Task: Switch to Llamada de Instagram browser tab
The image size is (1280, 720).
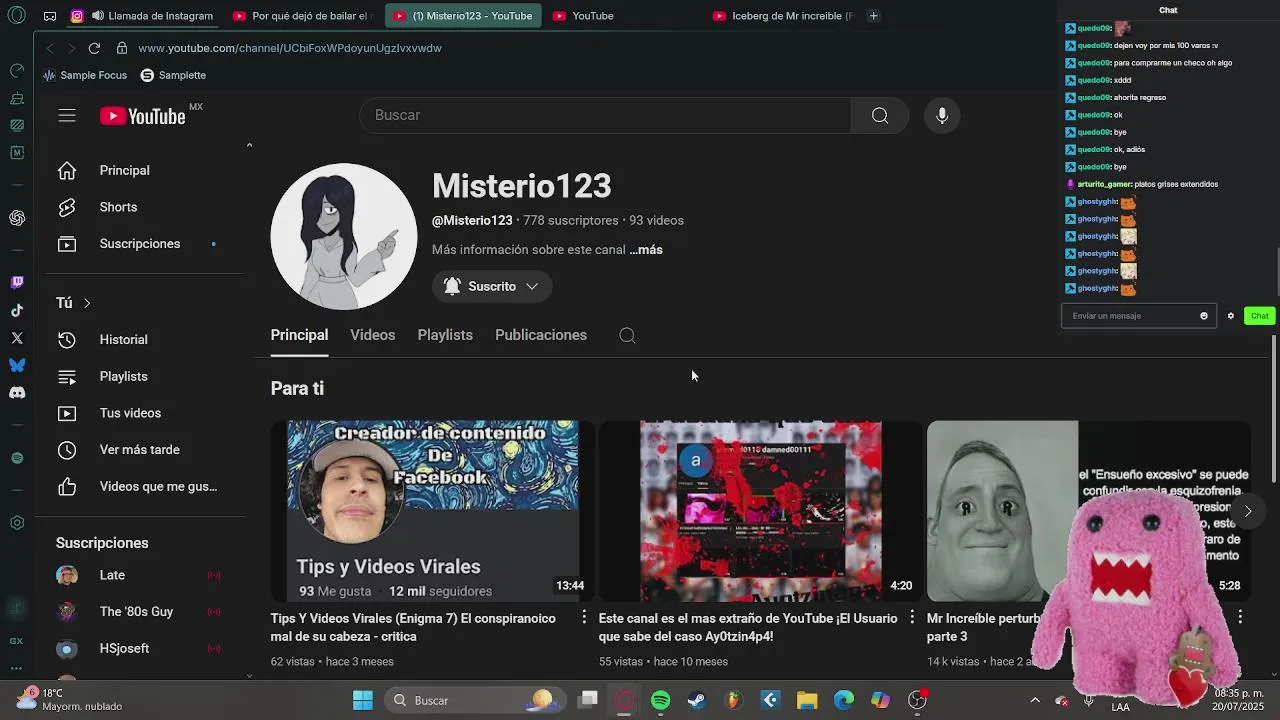Action: point(142,16)
